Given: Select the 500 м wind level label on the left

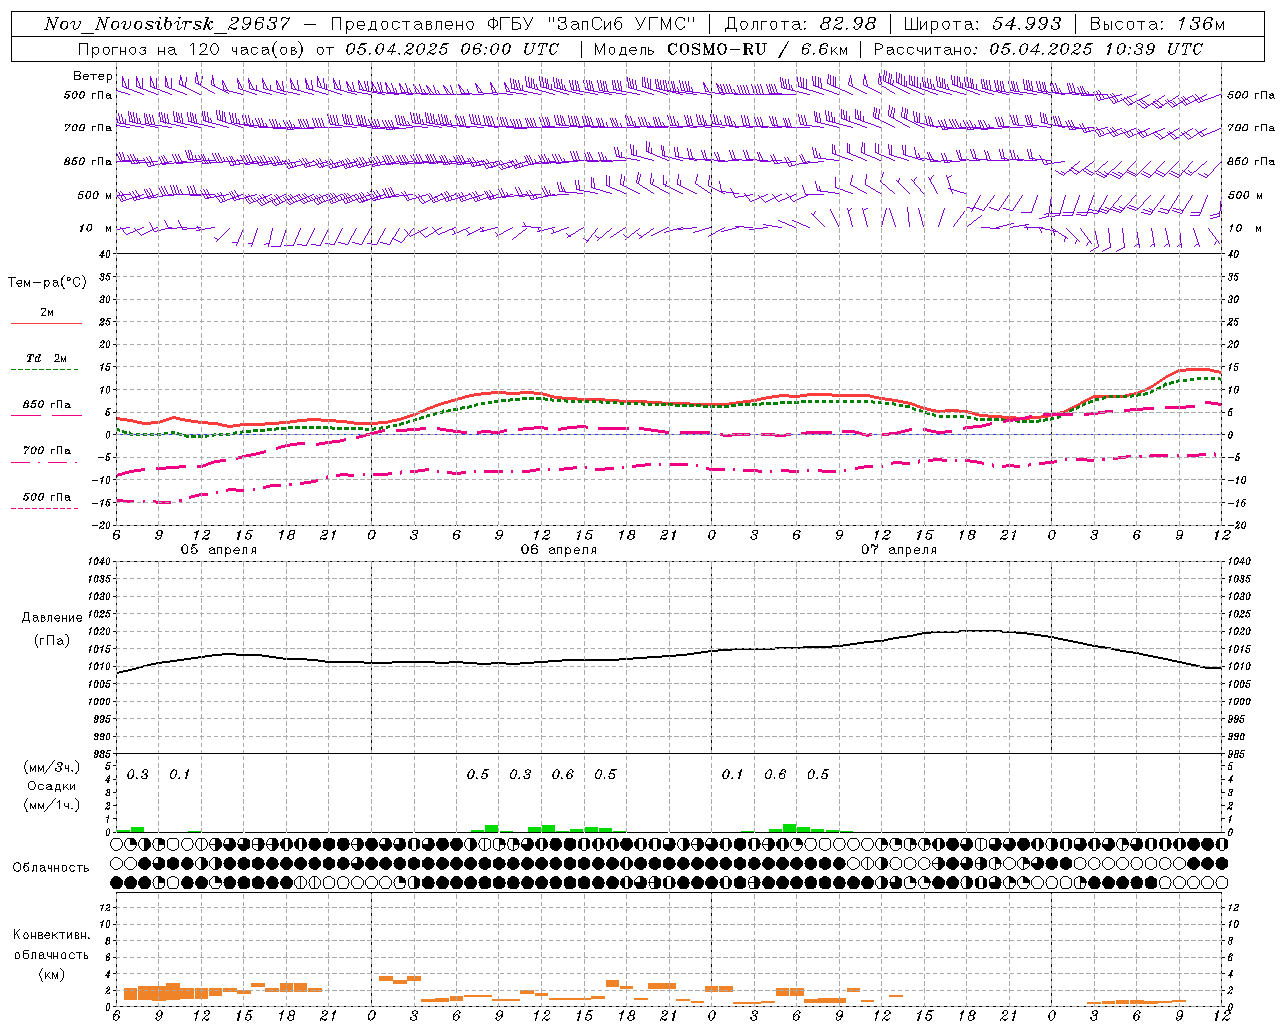Looking at the screenshot, I should pyautogui.click(x=95, y=195).
